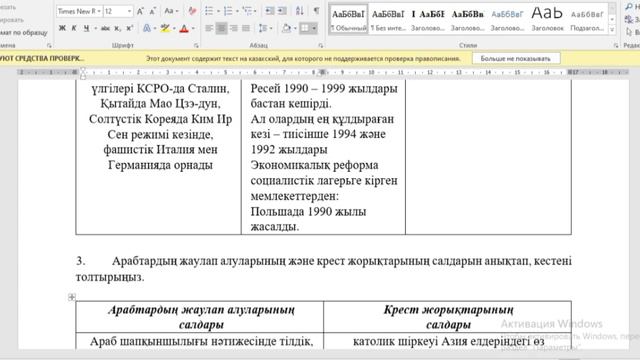Toggle superscript (x²) formatting
The height and width of the screenshot is (360, 640).
(x=130, y=28)
